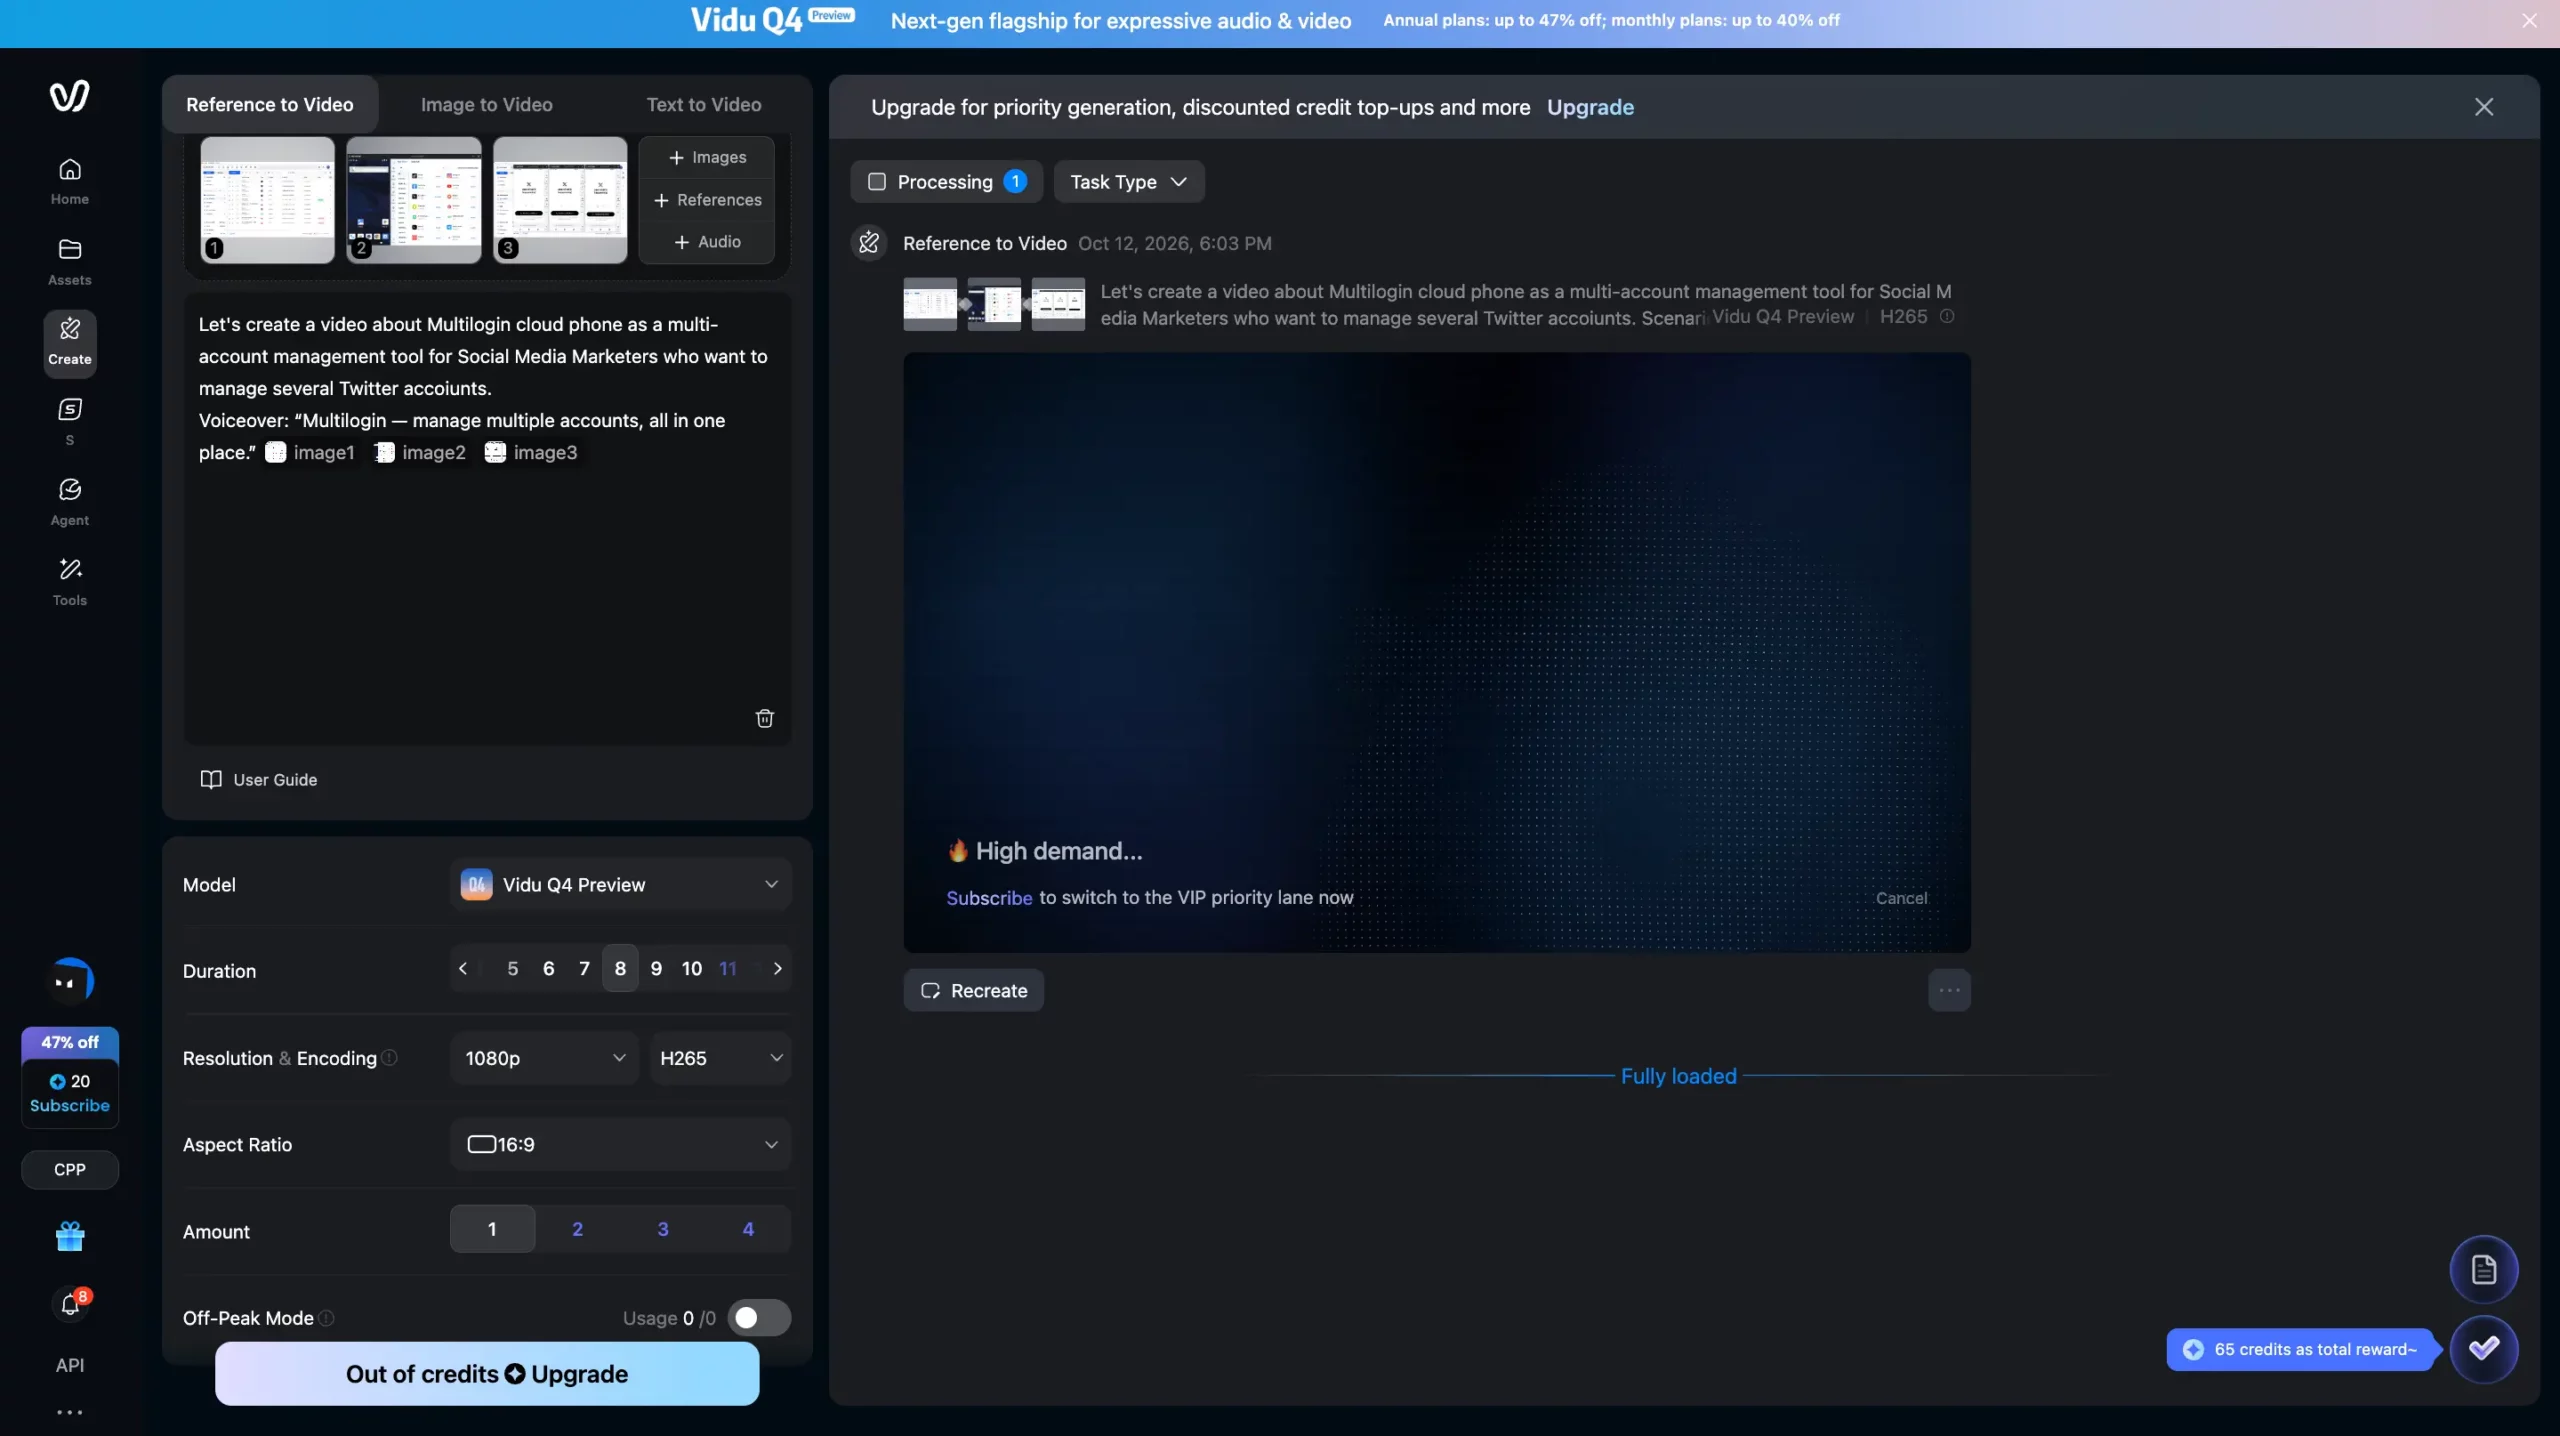
Task: Enable the Off-Peak Mode switch
Action: click(759, 1318)
